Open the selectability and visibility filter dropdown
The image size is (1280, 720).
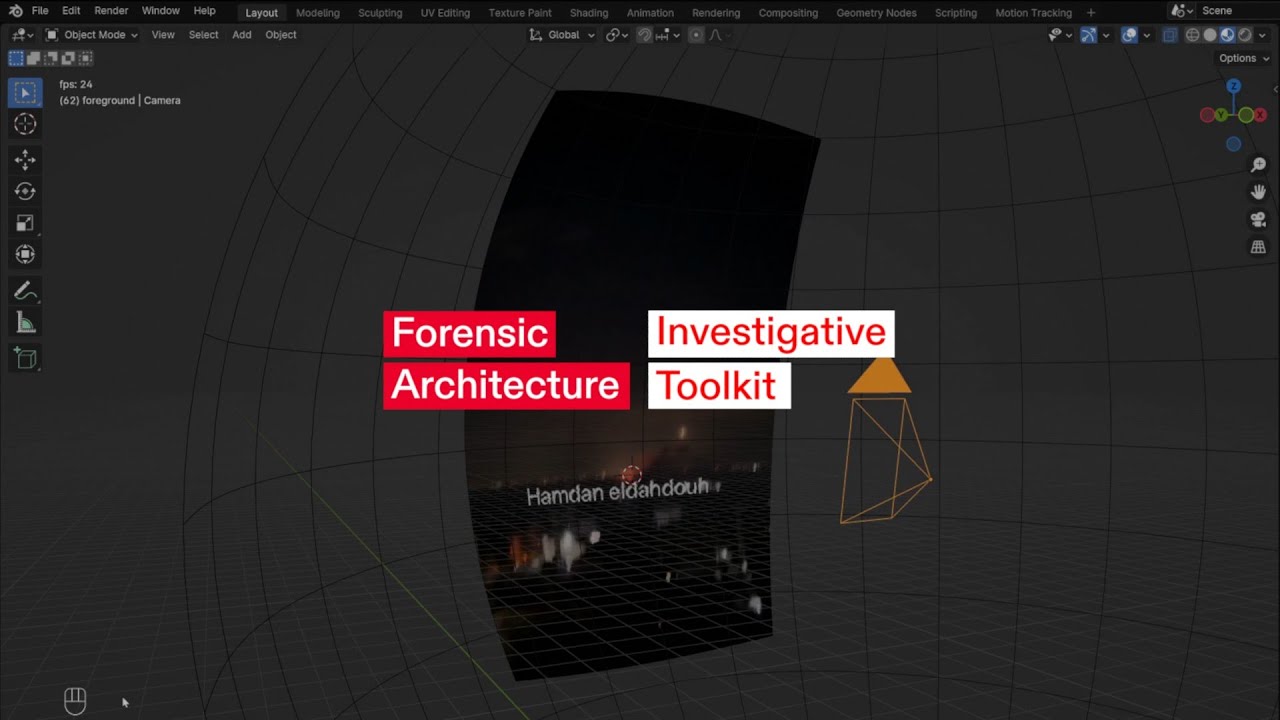pyautogui.click(x=1060, y=35)
